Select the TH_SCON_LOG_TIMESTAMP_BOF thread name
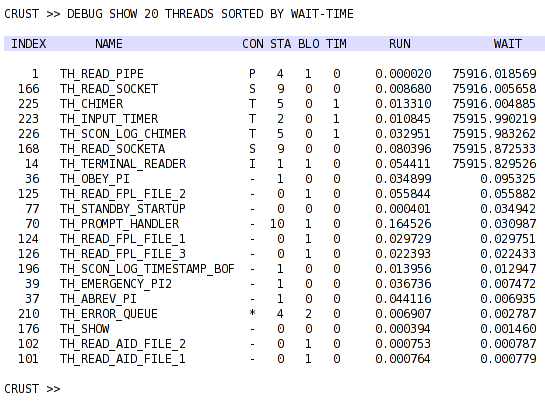The width and height of the screenshot is (545, 402). (x=147, y=269)
